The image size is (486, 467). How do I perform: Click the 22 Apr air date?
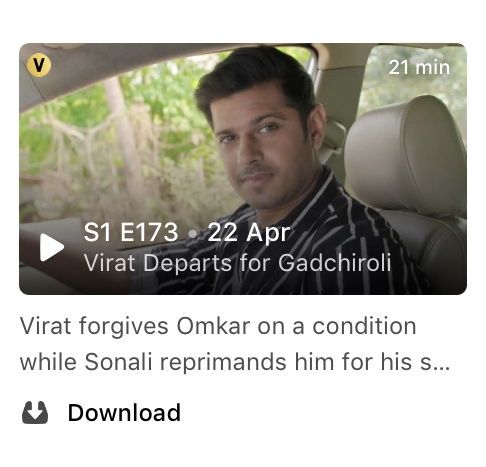coord(249,233)
